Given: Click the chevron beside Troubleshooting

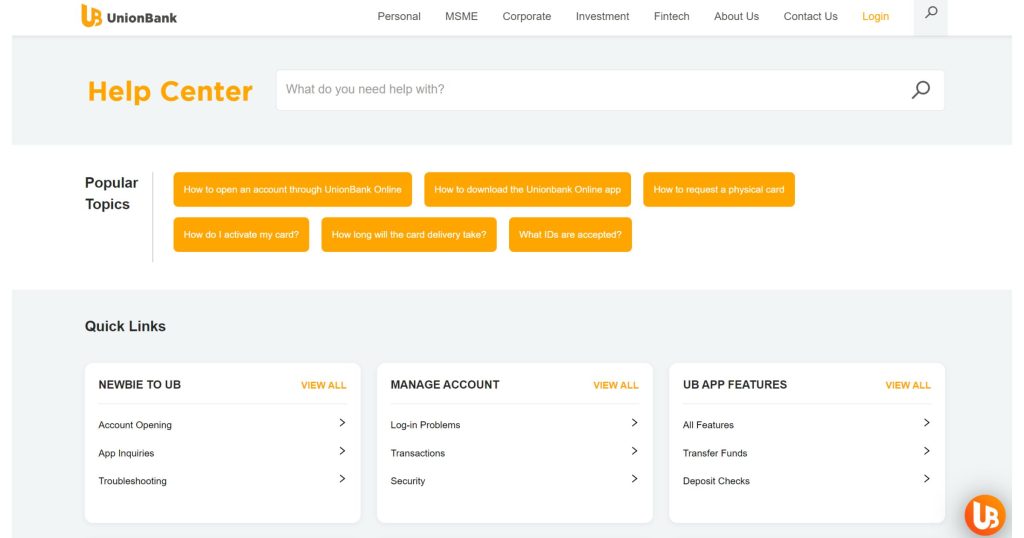Looking at the screenshot, I should [342, 479].
